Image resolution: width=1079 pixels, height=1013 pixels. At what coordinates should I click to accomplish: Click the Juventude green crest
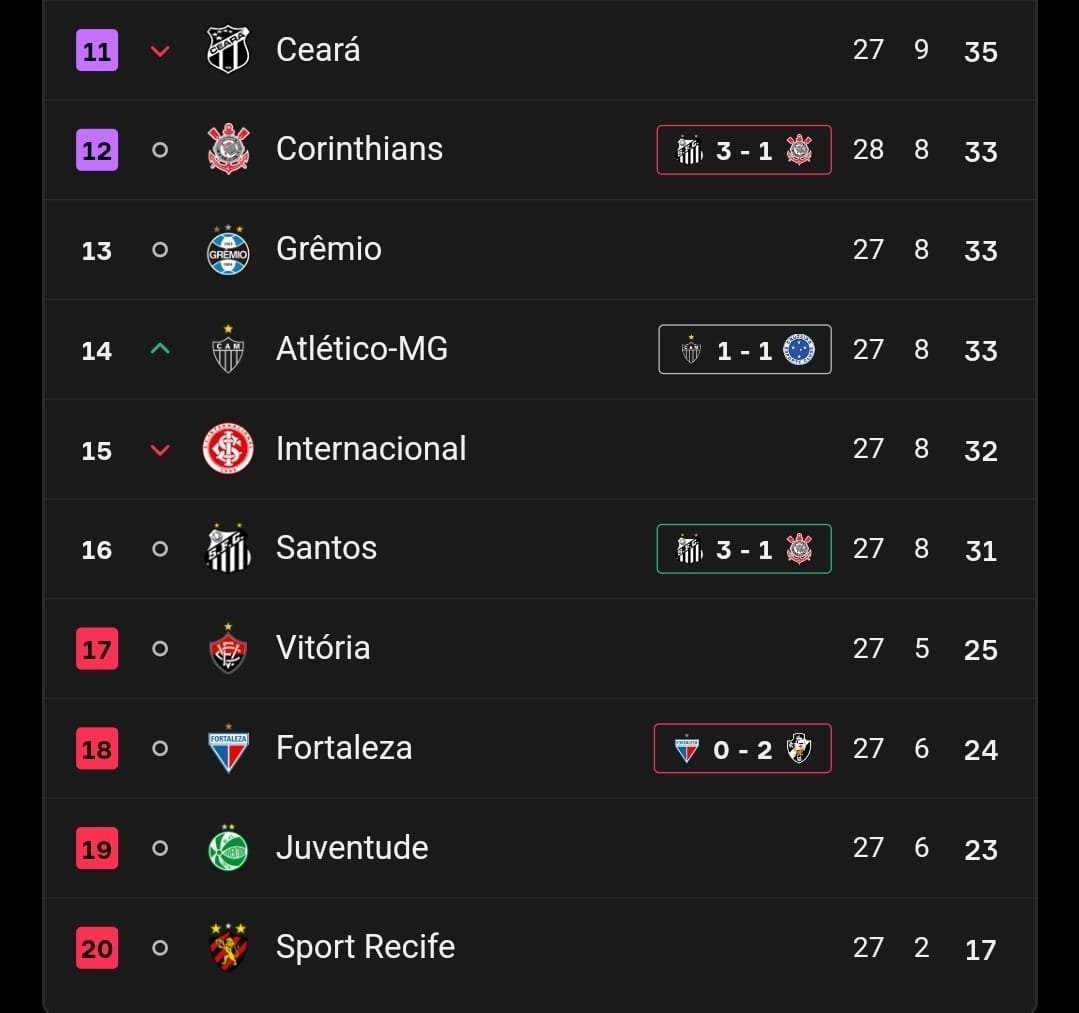[x=228, y=848]
